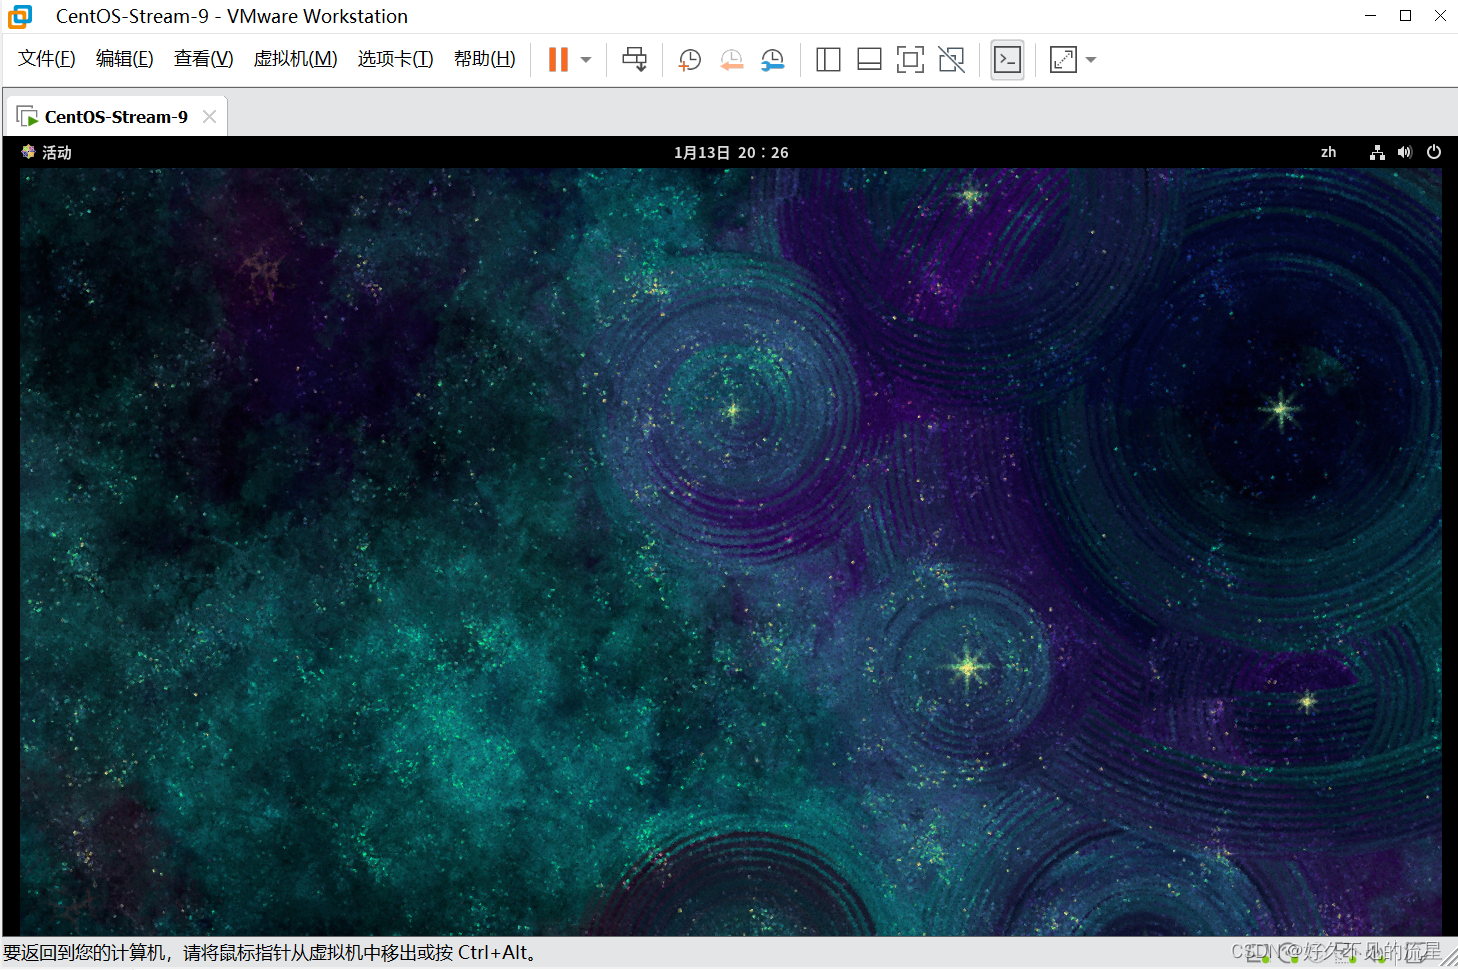Pause the virtual machine with the orange pause button

tap(558, 60)
